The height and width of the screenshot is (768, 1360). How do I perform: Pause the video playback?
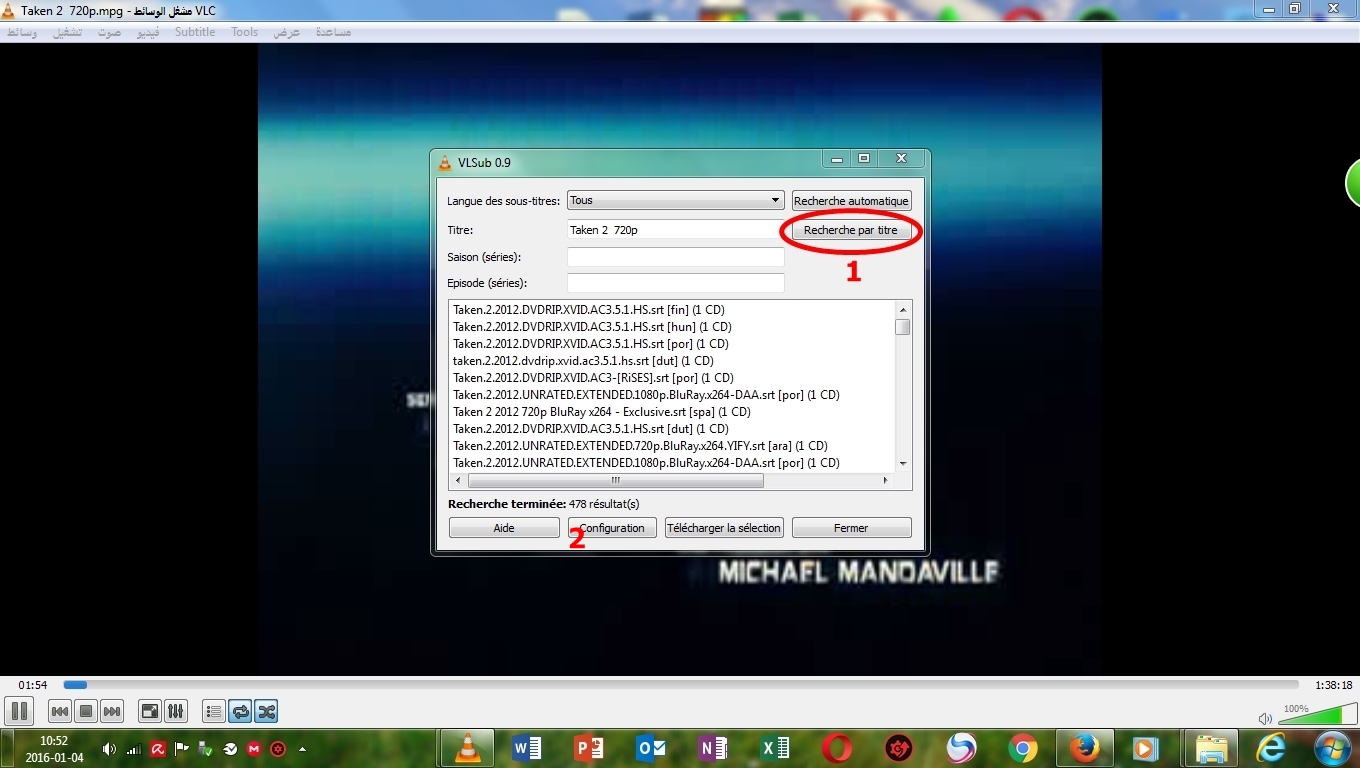19,712
